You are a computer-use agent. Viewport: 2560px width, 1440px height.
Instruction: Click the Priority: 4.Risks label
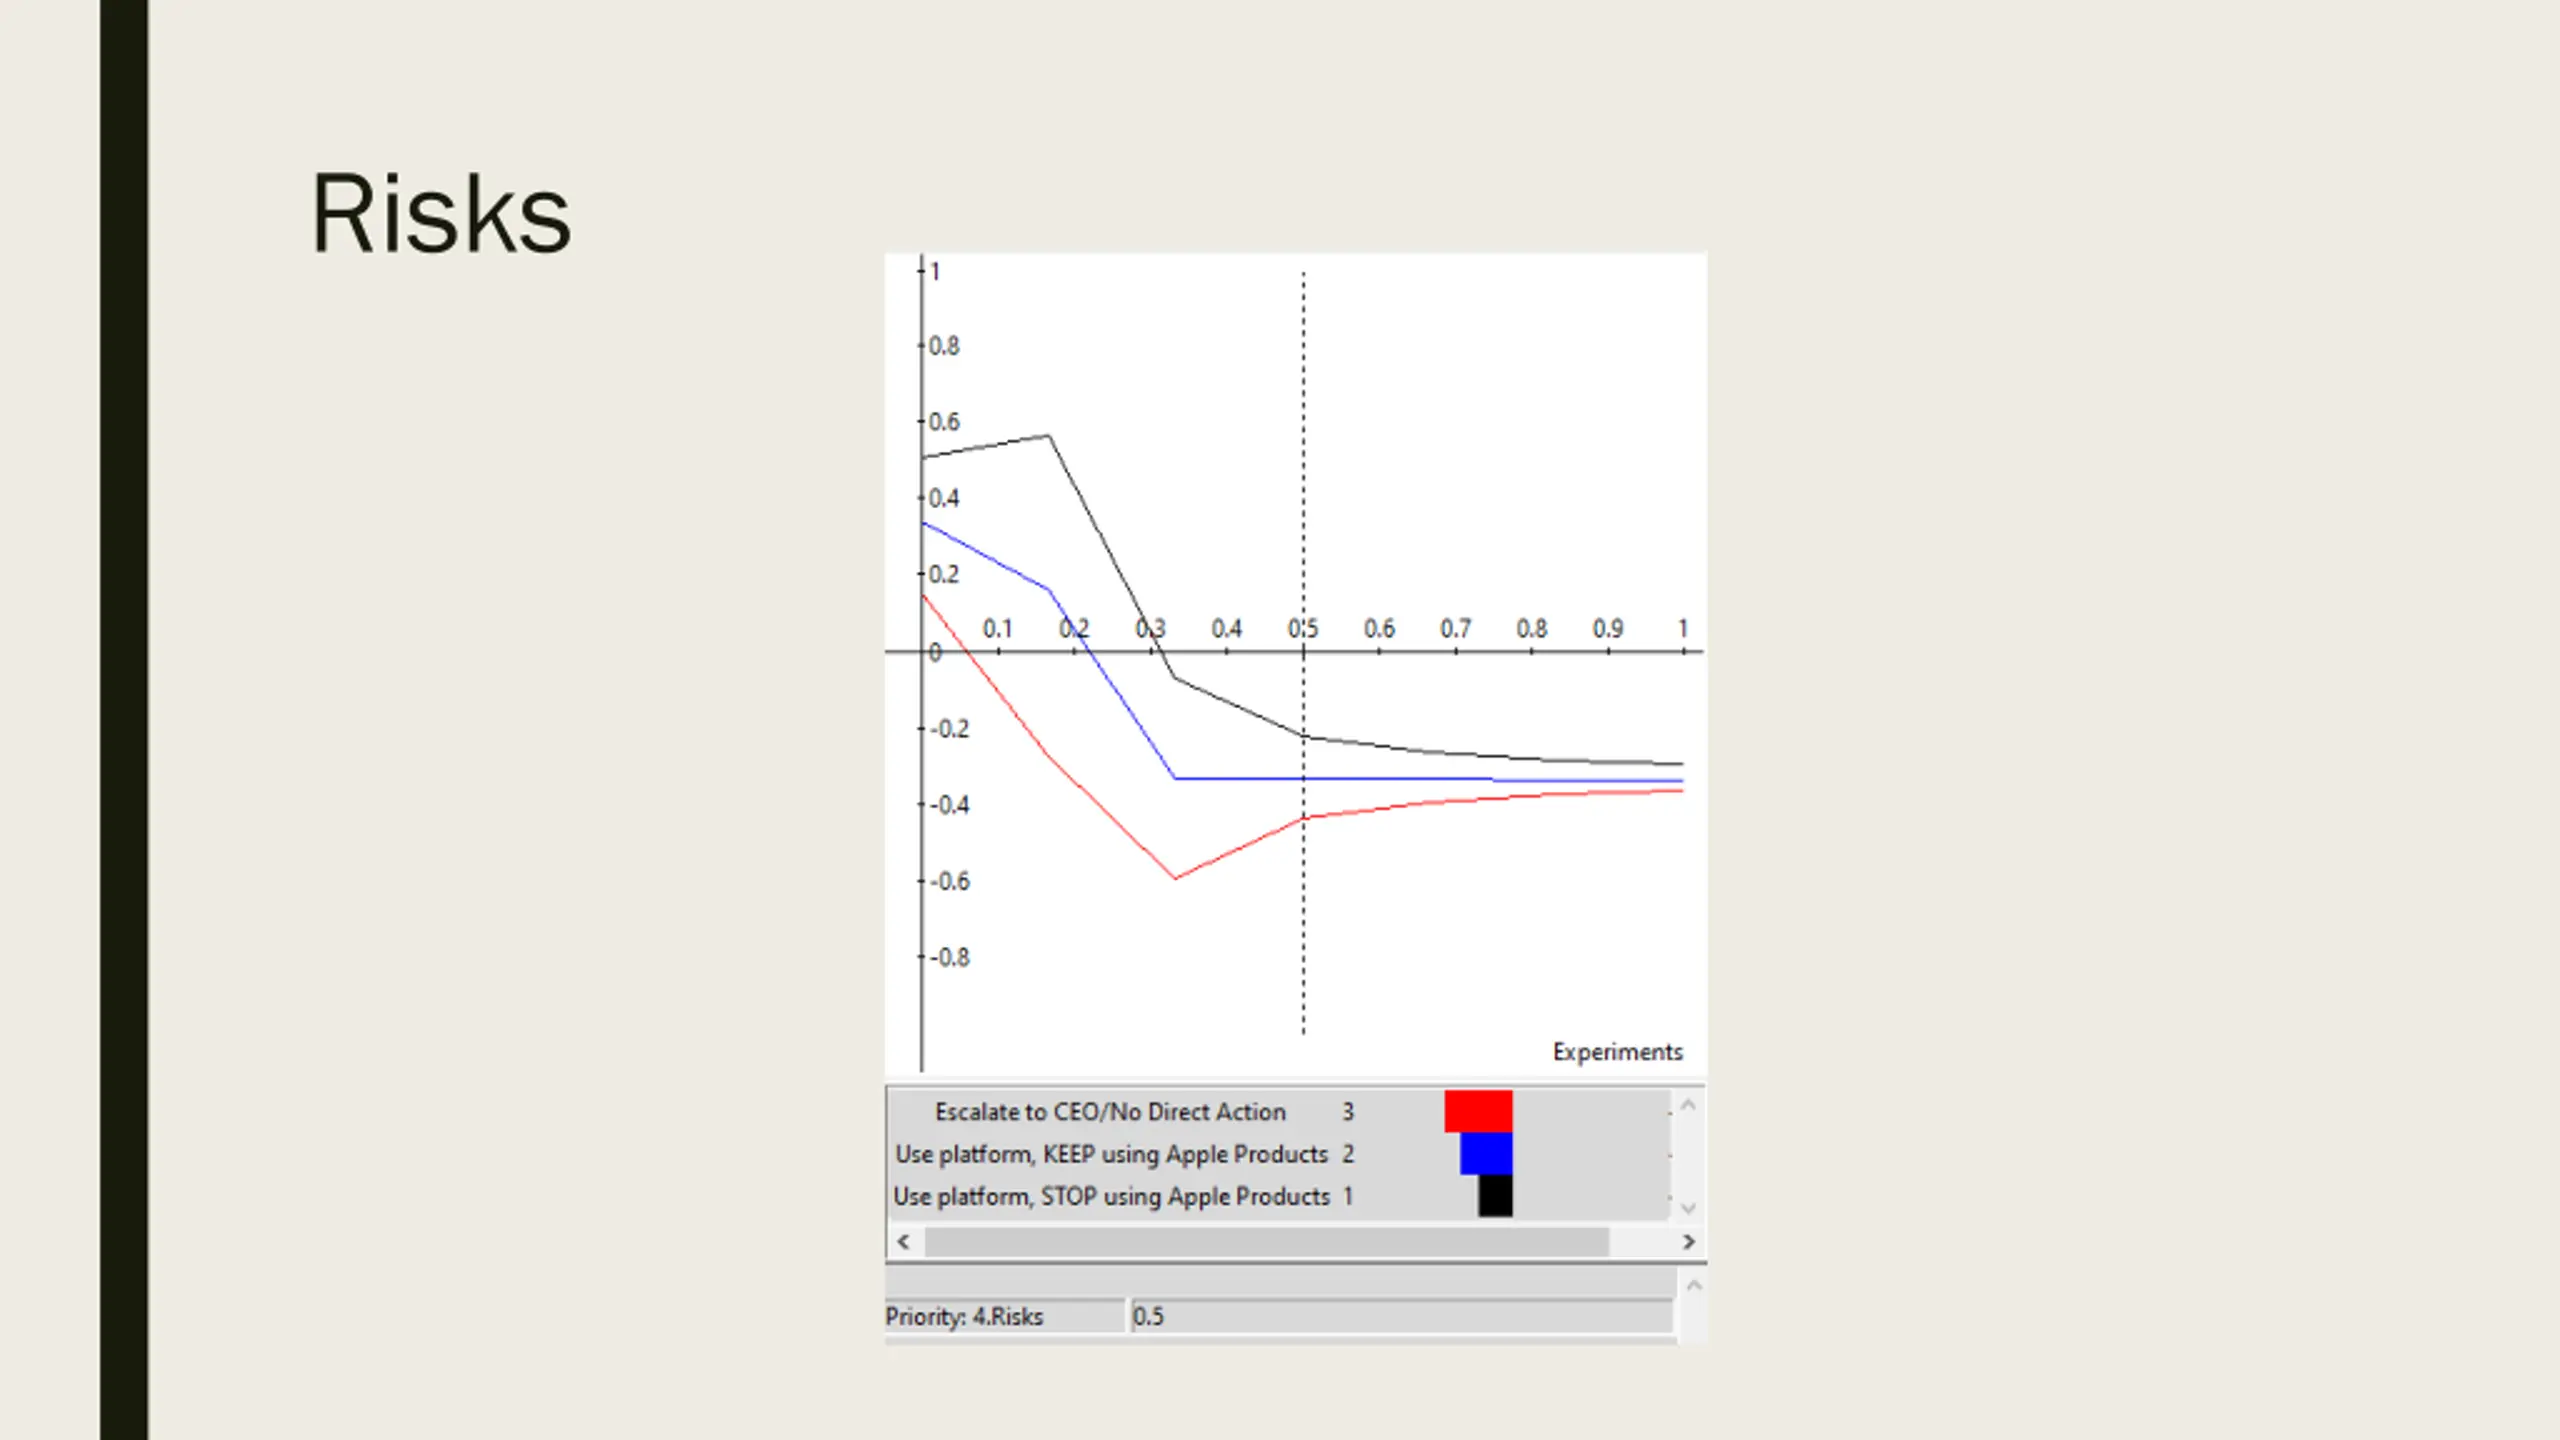click(x=964, y=1317)
